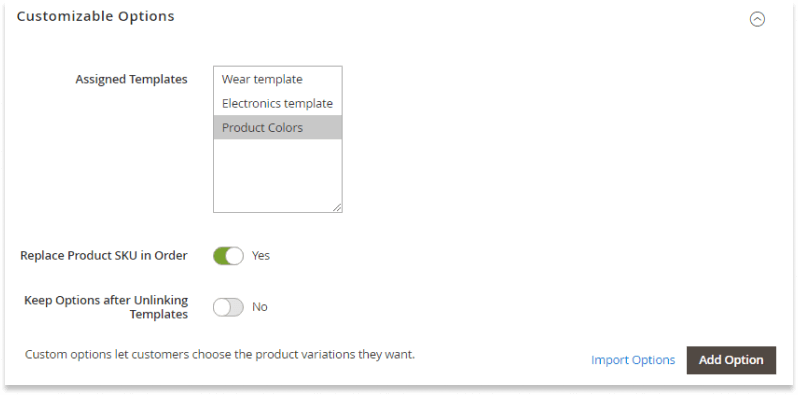Click the white knob of Replace SKU switch
The width and height of the screenshot is (798, 395).
(x=234, y=256)
